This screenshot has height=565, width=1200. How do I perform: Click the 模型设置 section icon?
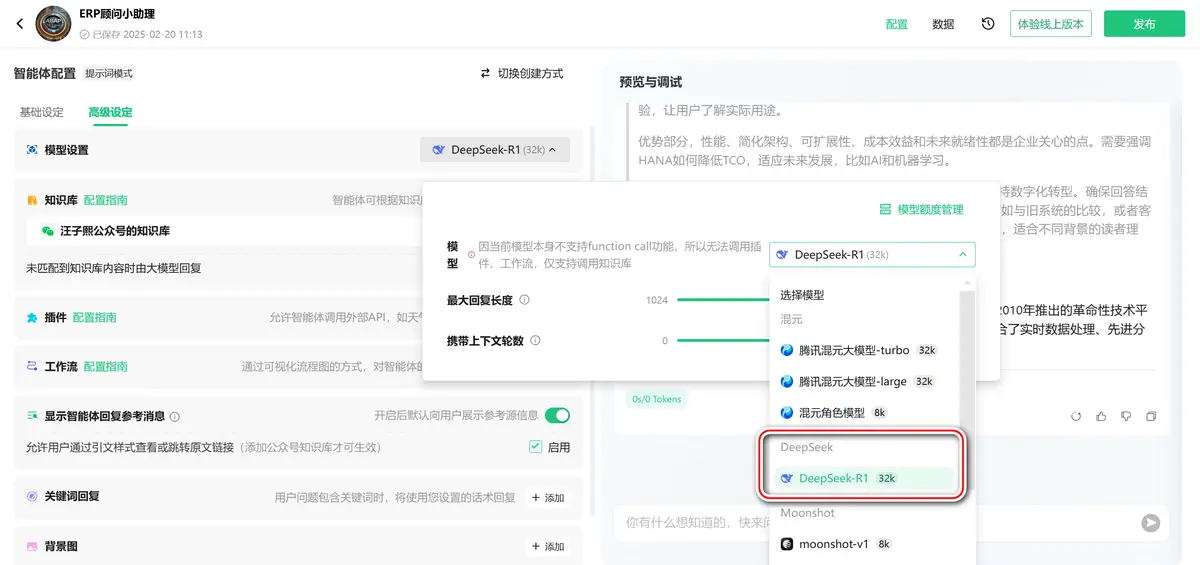[32, 150]
